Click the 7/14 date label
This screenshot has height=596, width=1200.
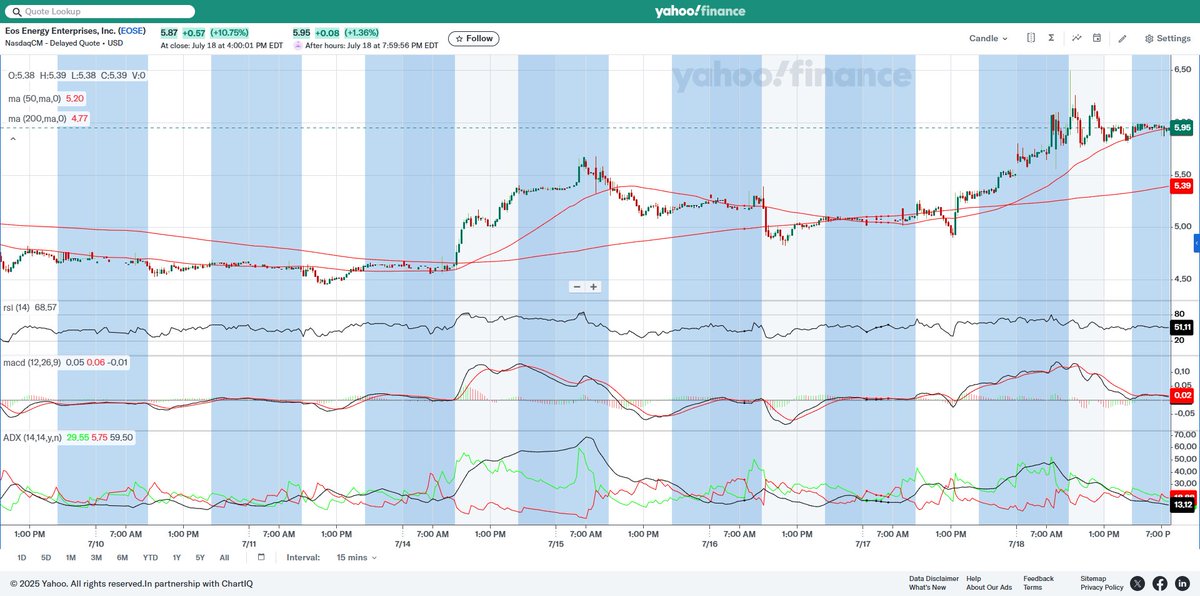[x=403, y=544]
